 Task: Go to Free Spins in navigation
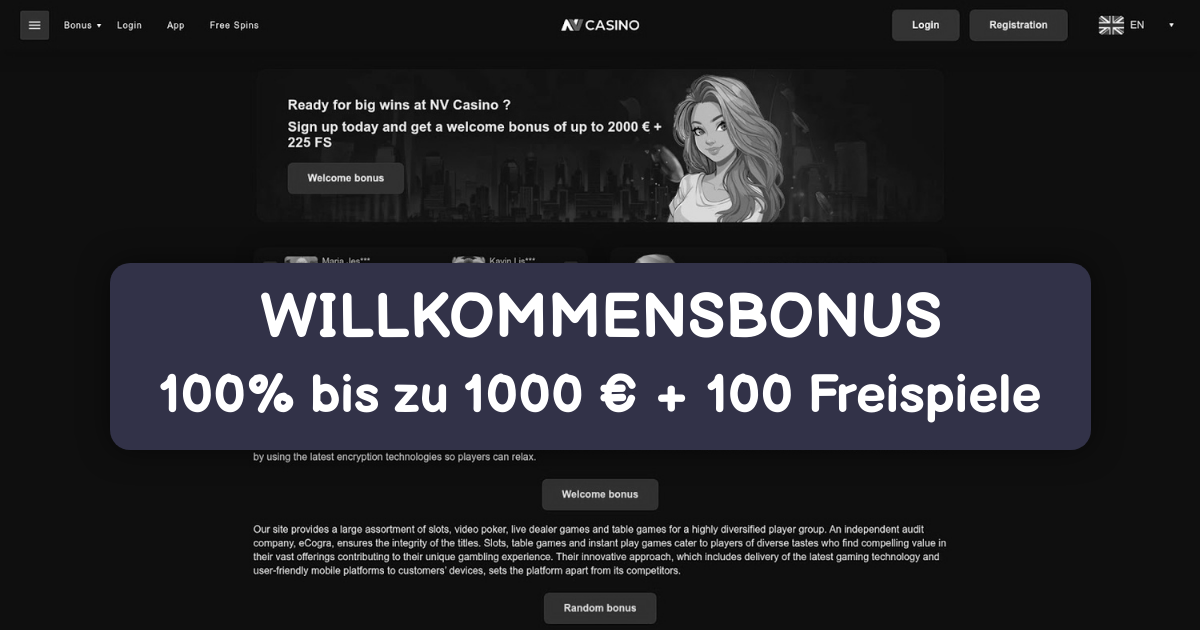tap(234, 25)
